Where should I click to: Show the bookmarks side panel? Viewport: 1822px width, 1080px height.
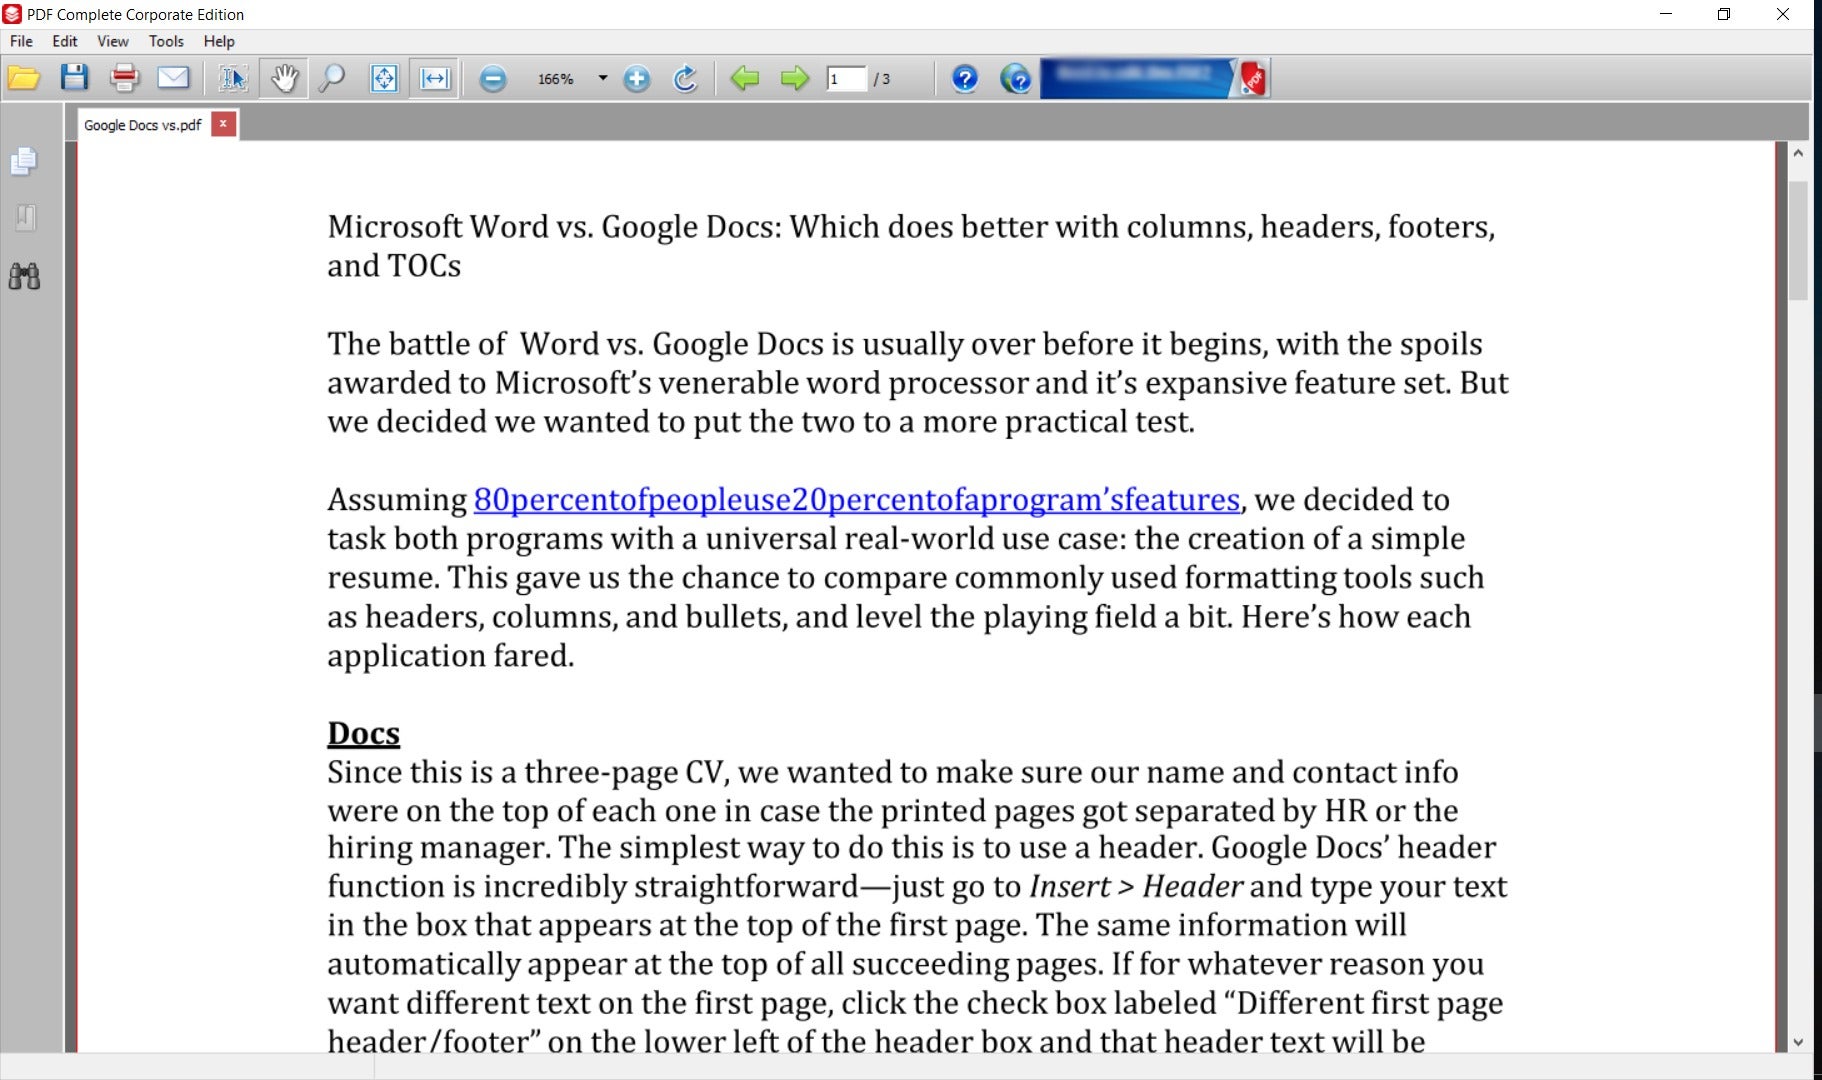point(26,217)
